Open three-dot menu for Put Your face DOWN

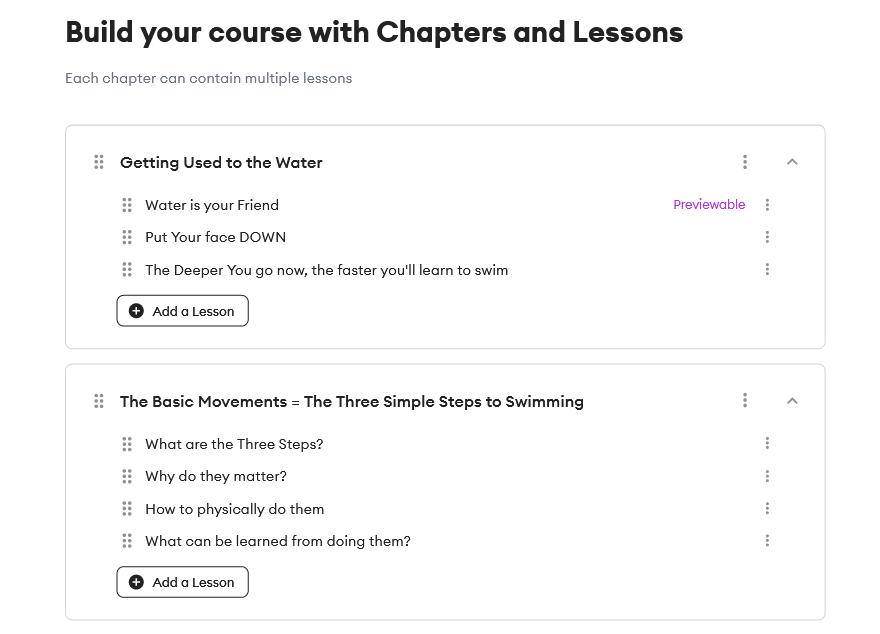pyautogui.click(x=767, y=237)
